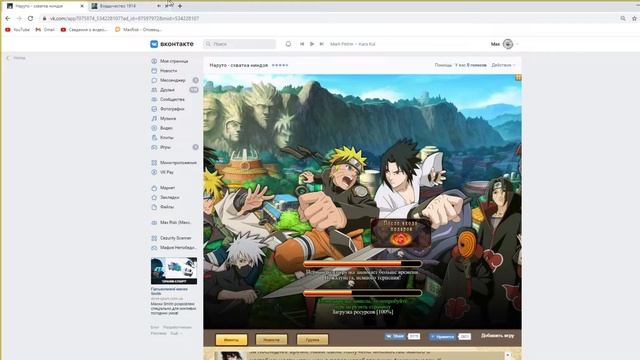Click the Нравится like button

pyautogui.click(x=442, y=337)
